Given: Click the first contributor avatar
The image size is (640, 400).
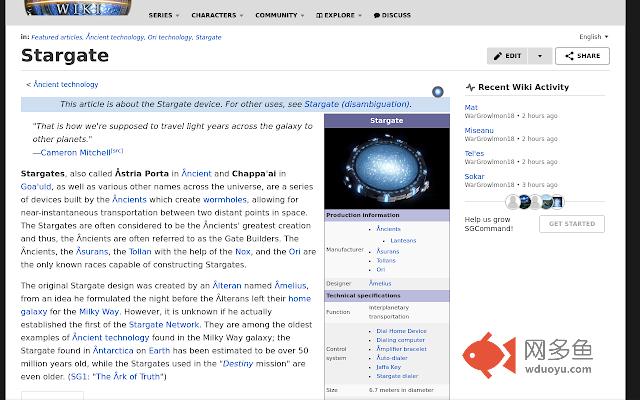Looking at the screenshot, I should [x=512, y=202].
